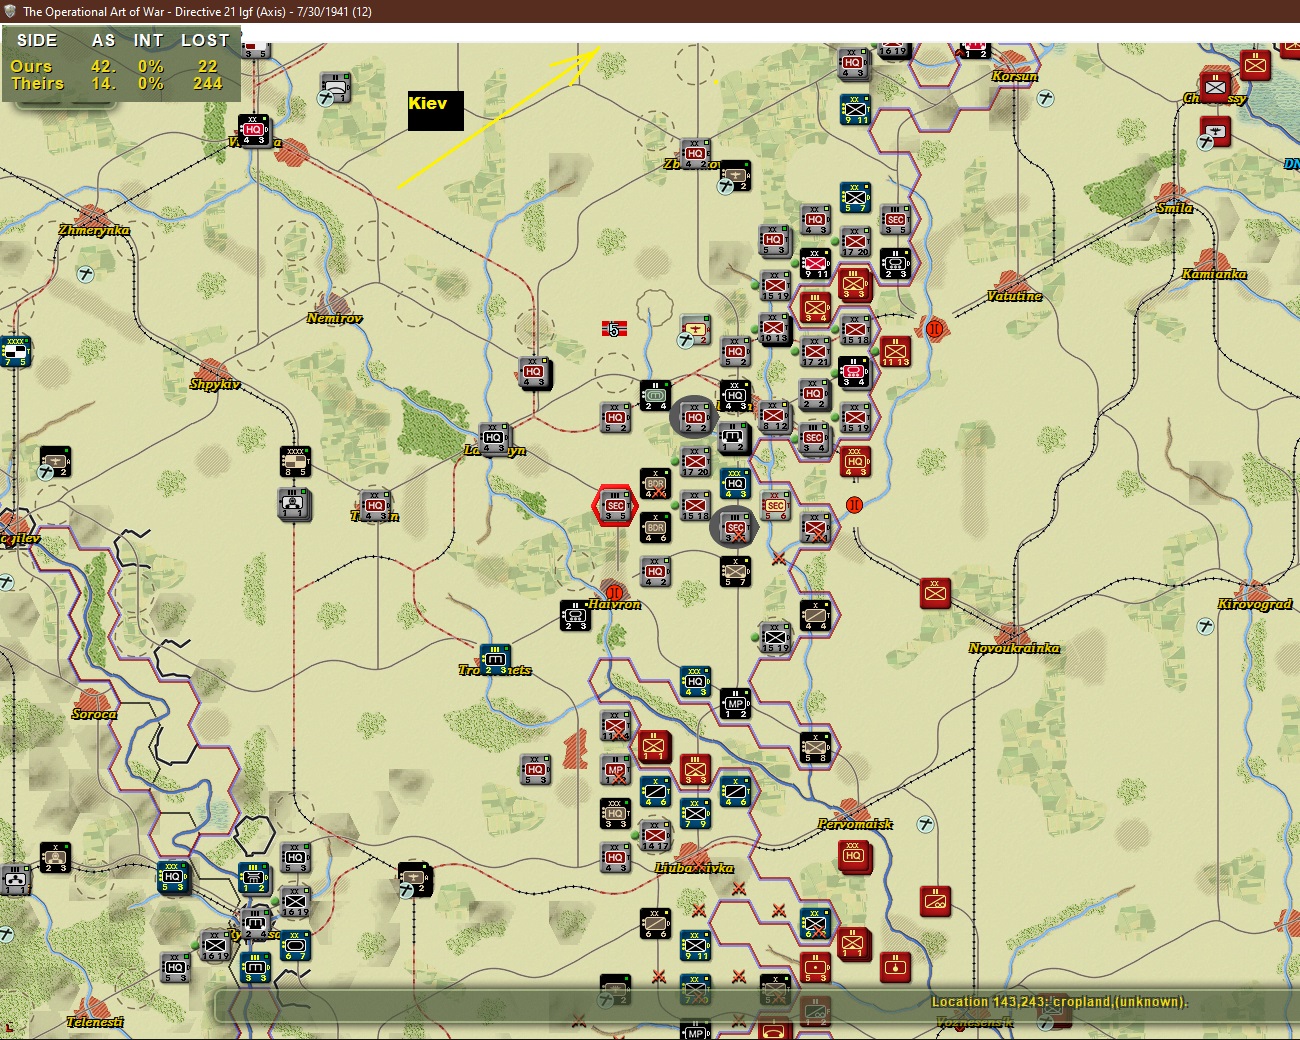The image size is (1300, 1040).
Task: Select the blue infantry division rated 7-9
Action: coord(695,813)
